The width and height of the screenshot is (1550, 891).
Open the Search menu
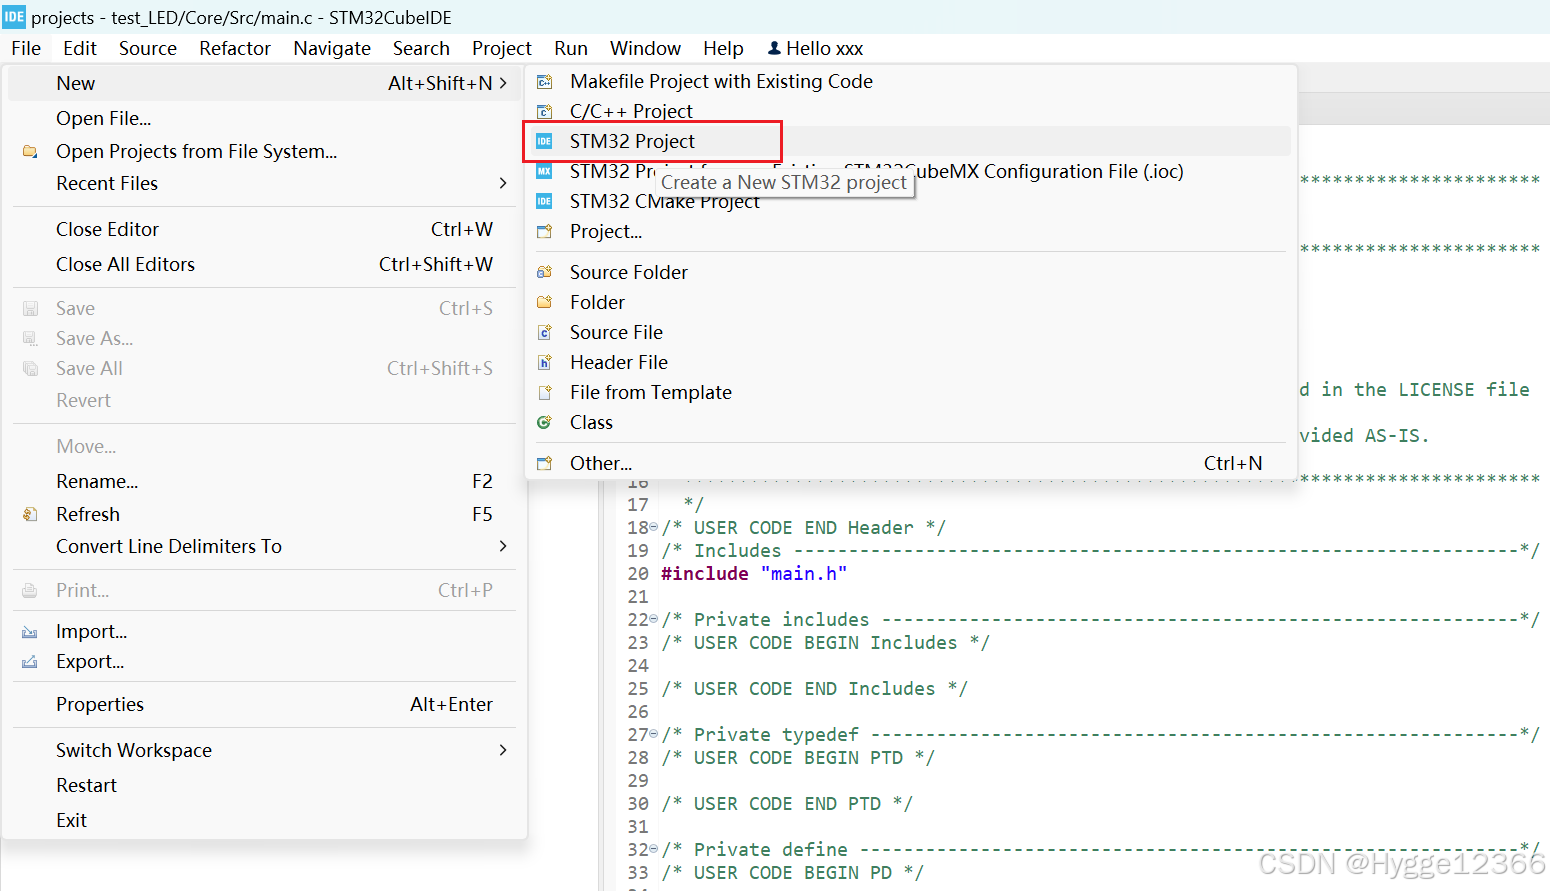click(x=421, y=48)
